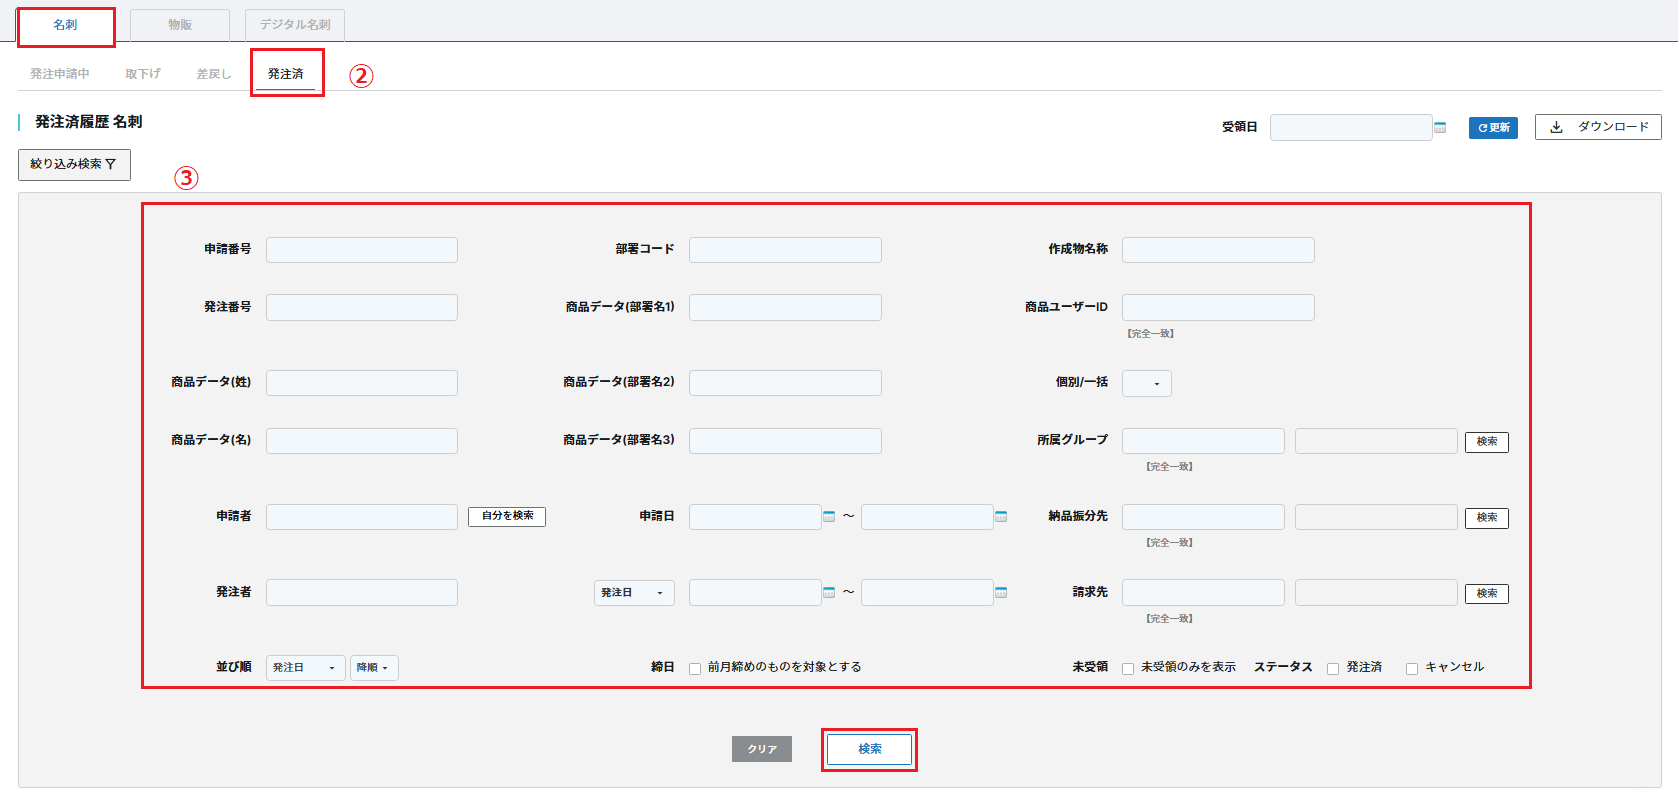The width and height of the screenshot is (1678, 792).
Task: Focus the 発注番号 input field
Action: coord(362,307)
